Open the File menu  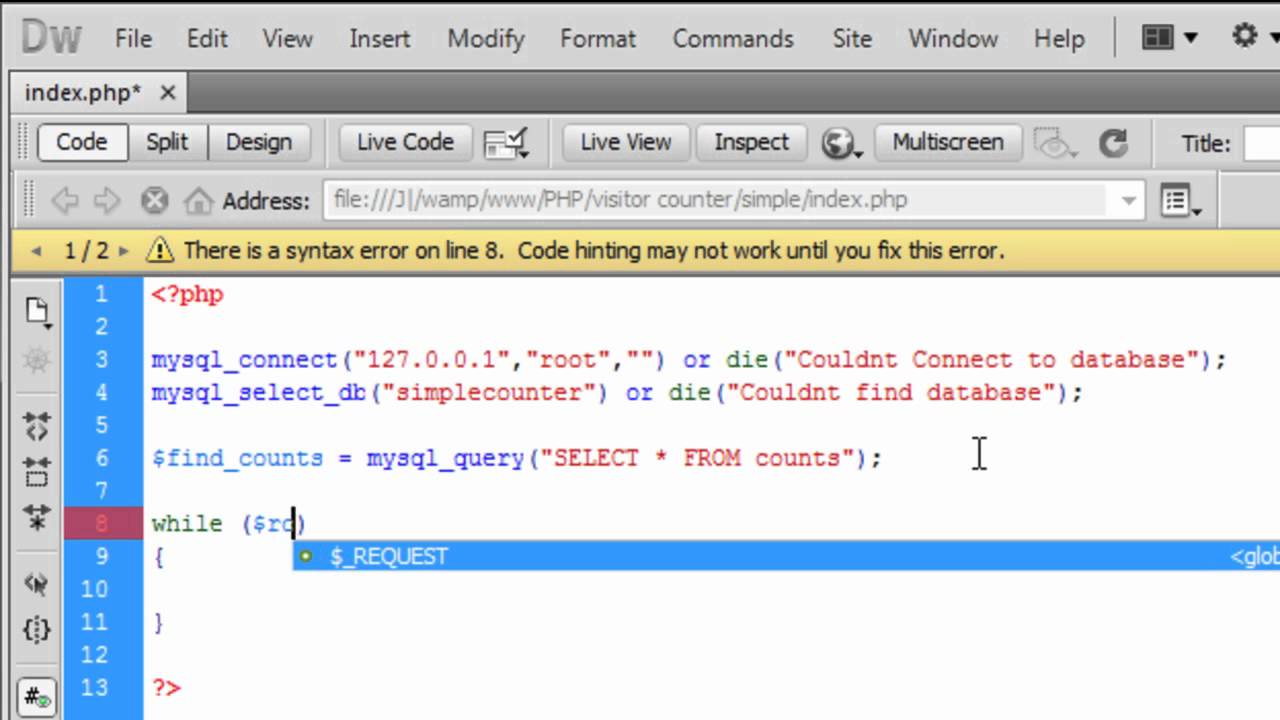pos(133,39)
